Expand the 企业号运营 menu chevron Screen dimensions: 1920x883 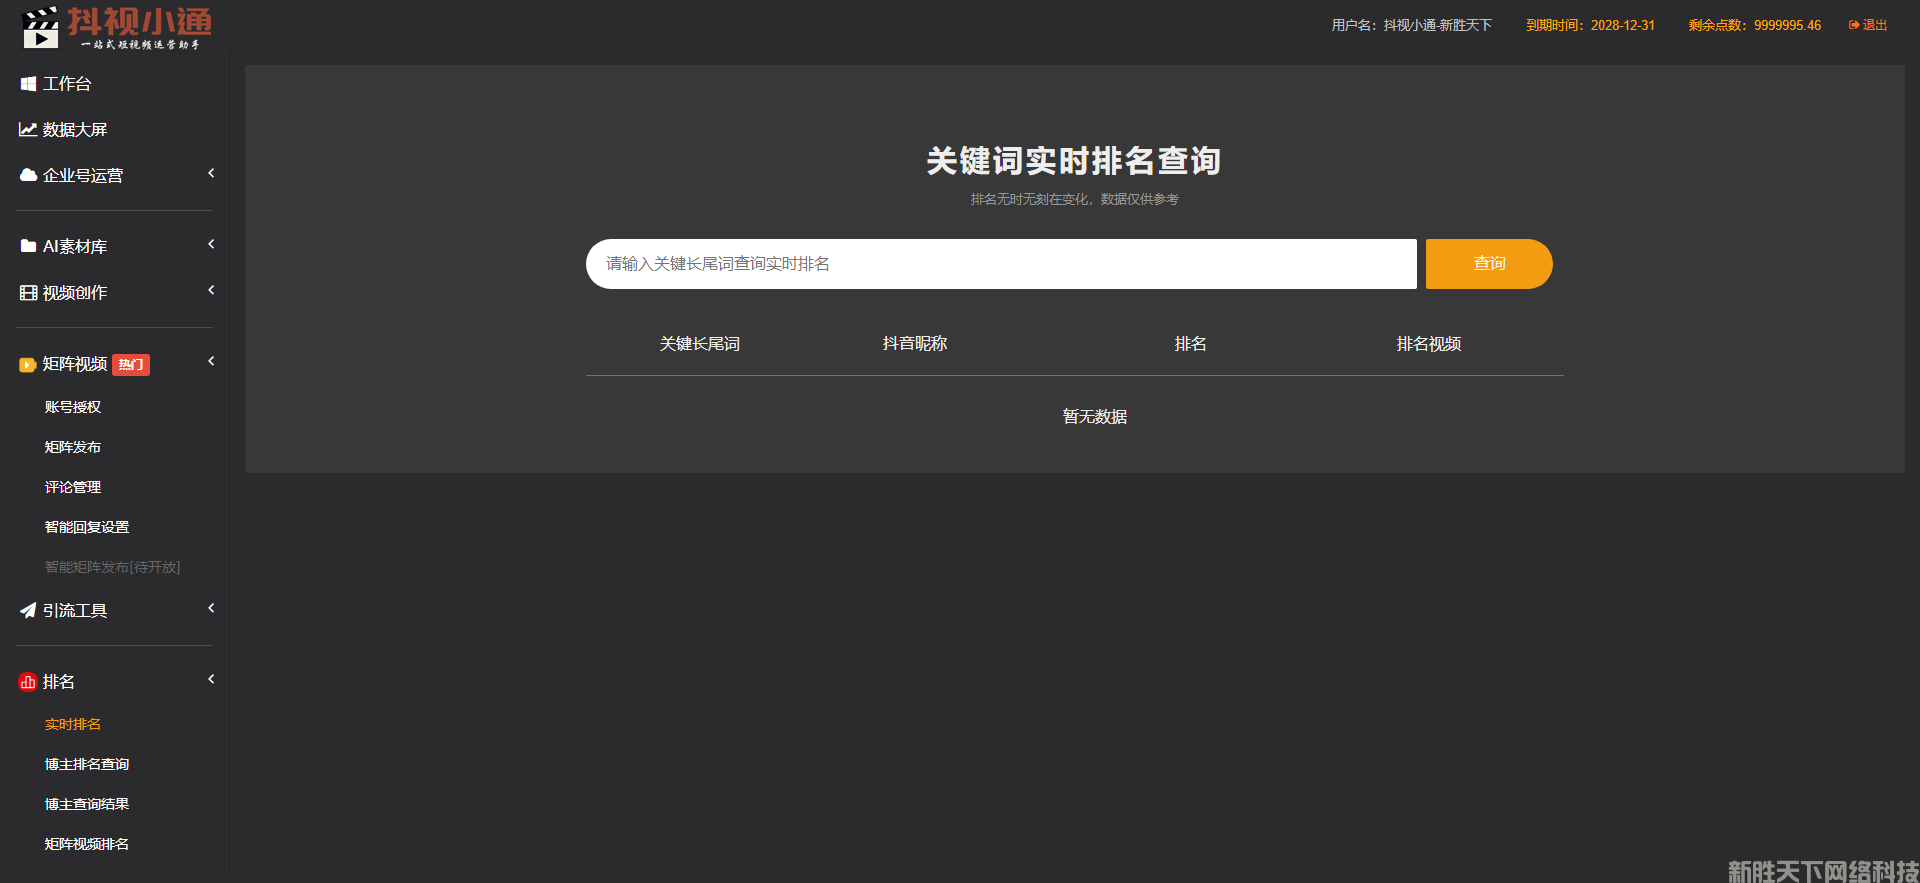click(211, 174)
